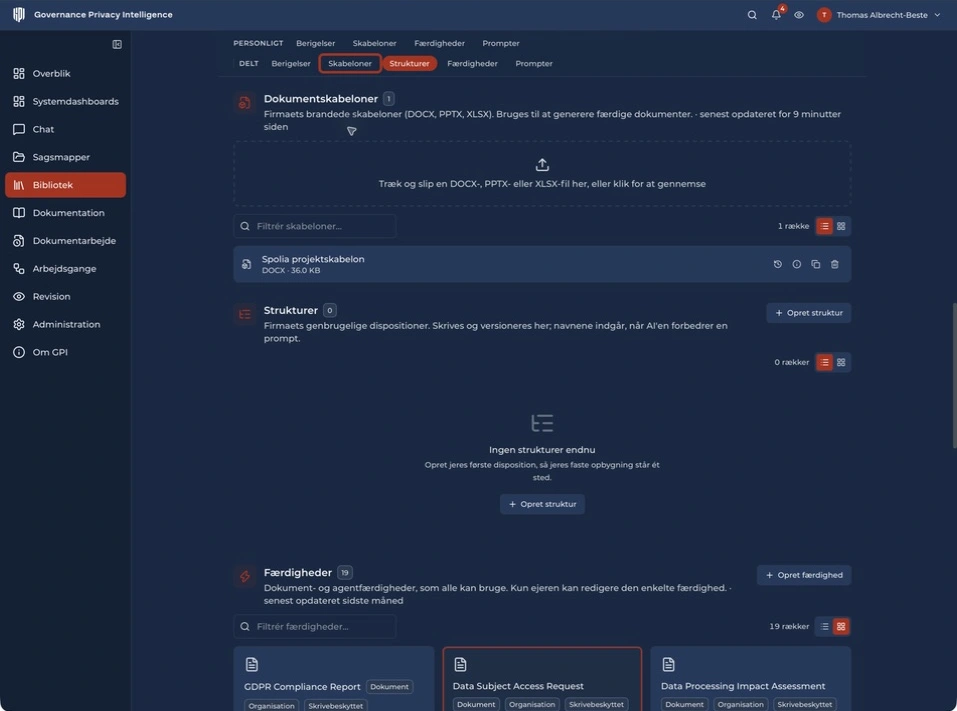Switch Dokumentskabeloner to grid view

841,226
